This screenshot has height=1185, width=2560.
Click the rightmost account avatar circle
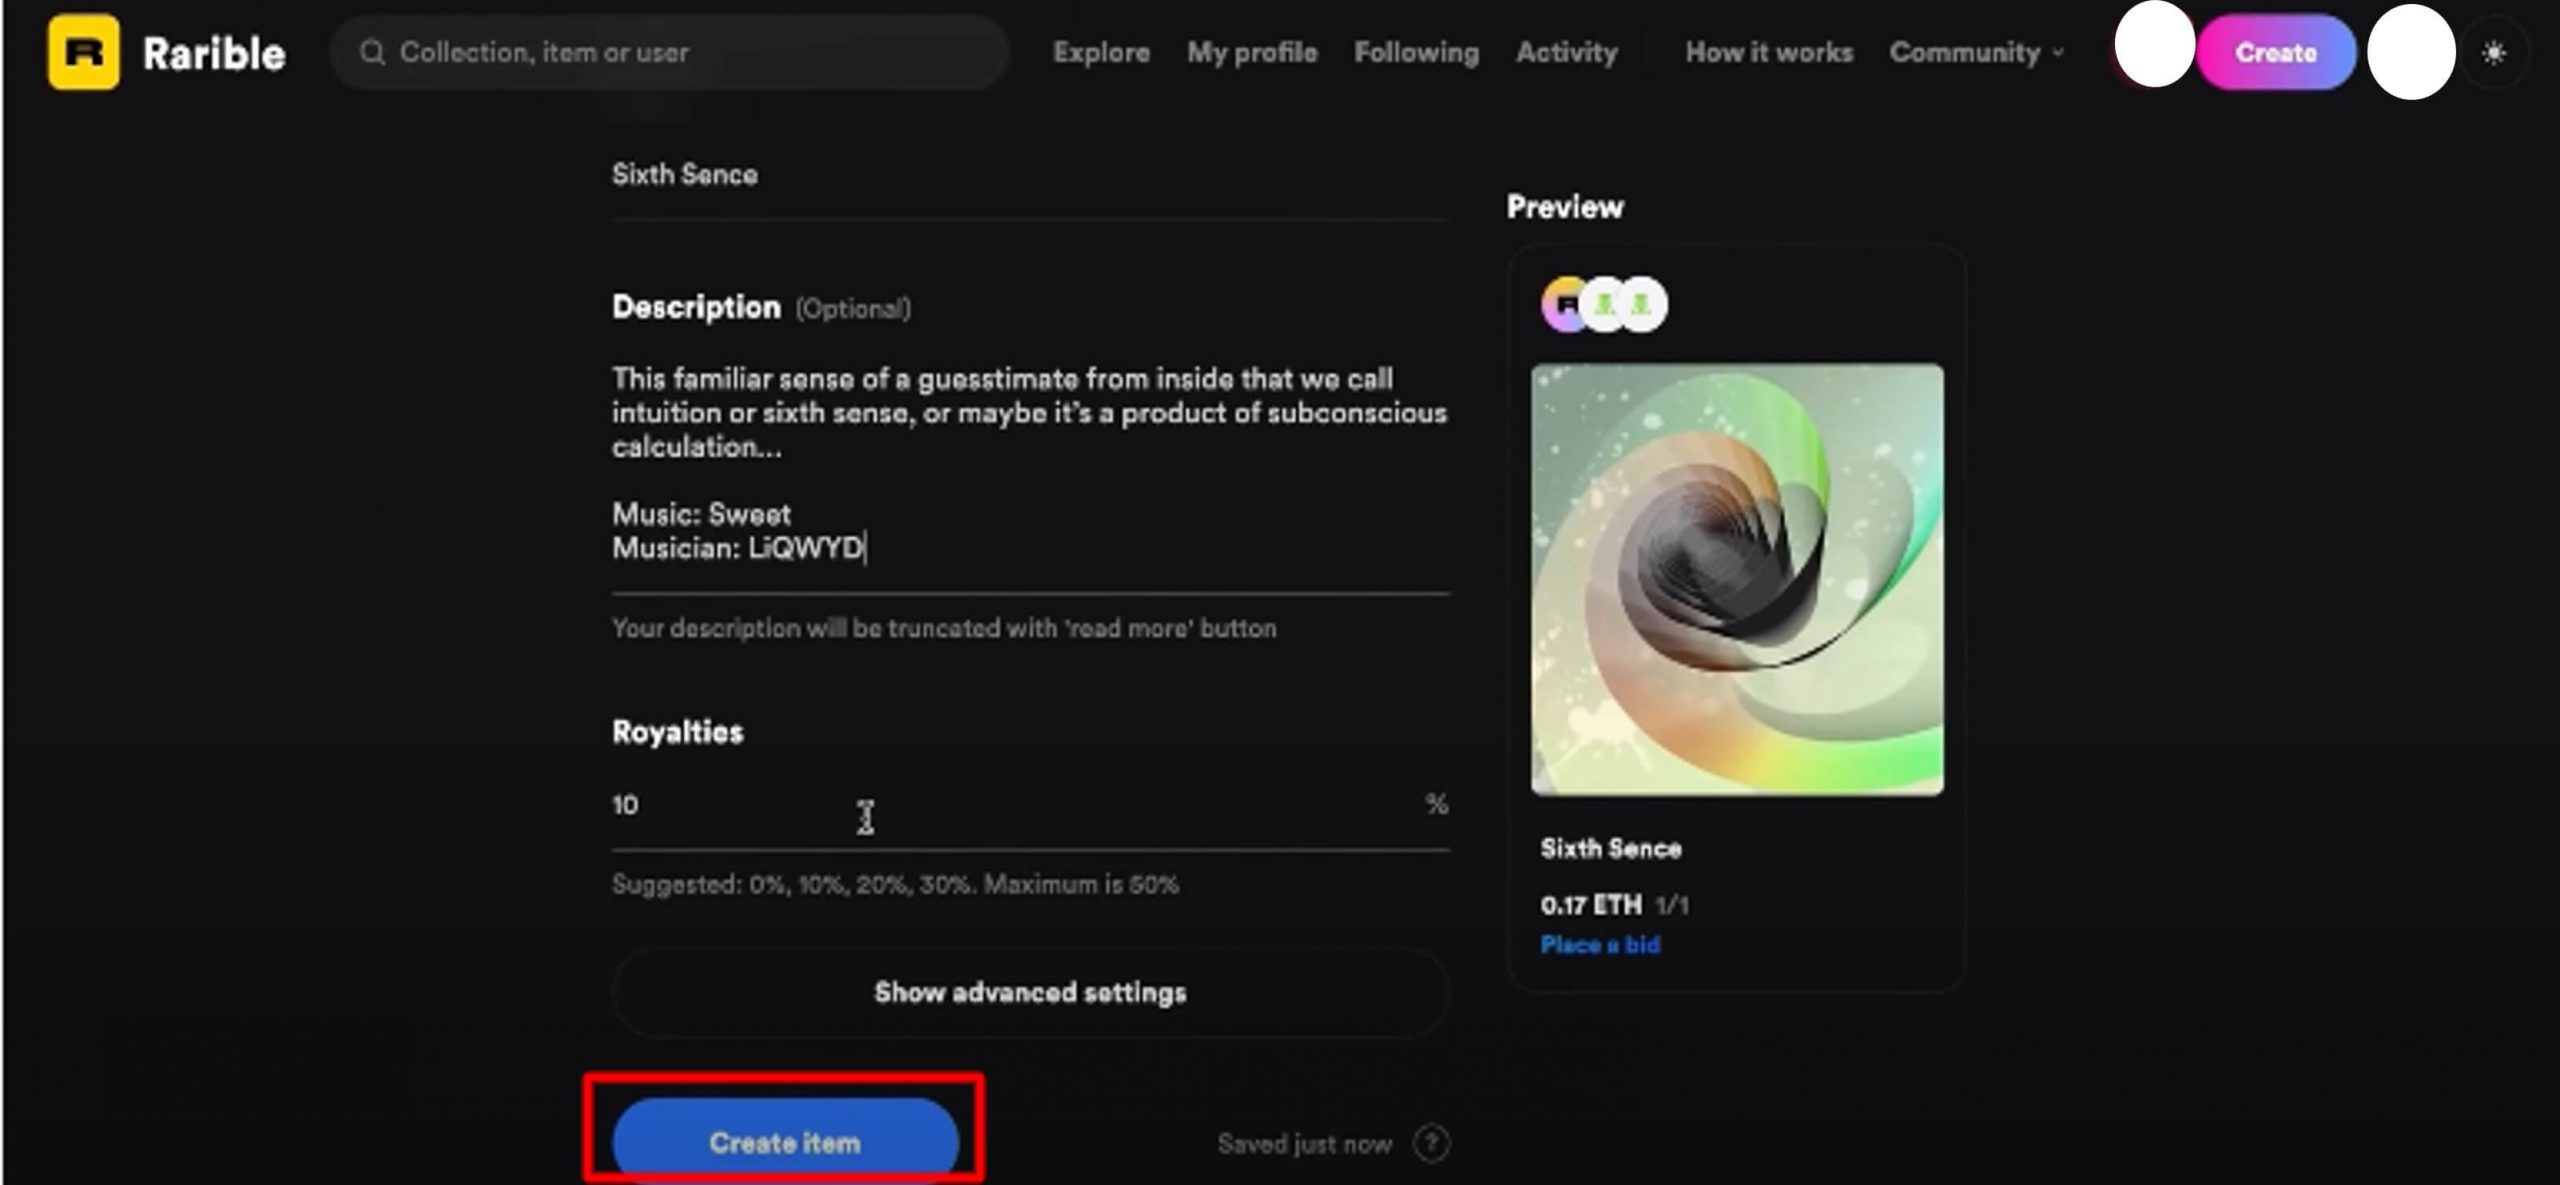[2410, 52]
